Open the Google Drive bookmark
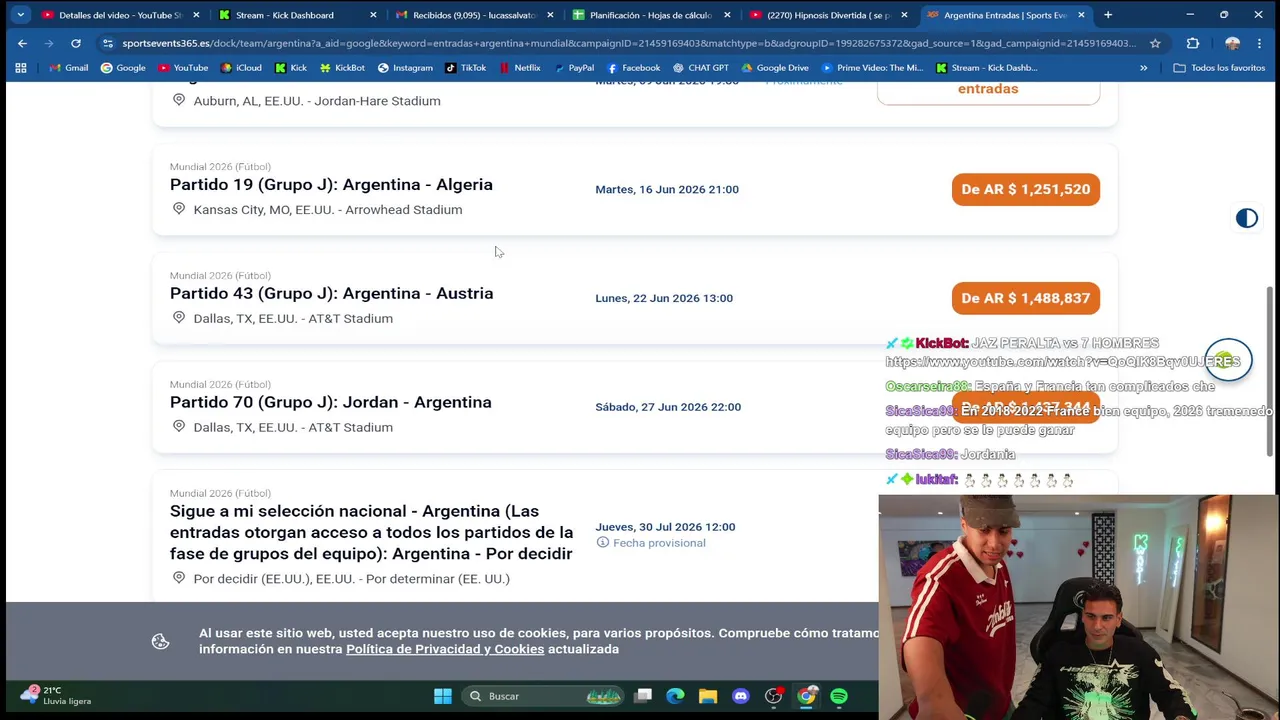Screen dimensions: 1280x720 [x=775, y=68]
